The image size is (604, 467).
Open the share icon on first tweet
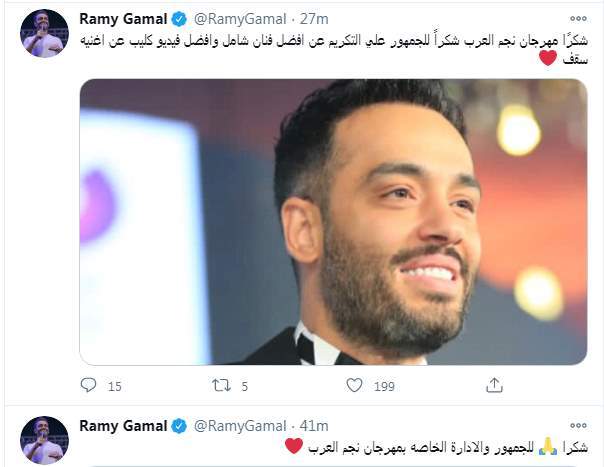coord(494,385)
